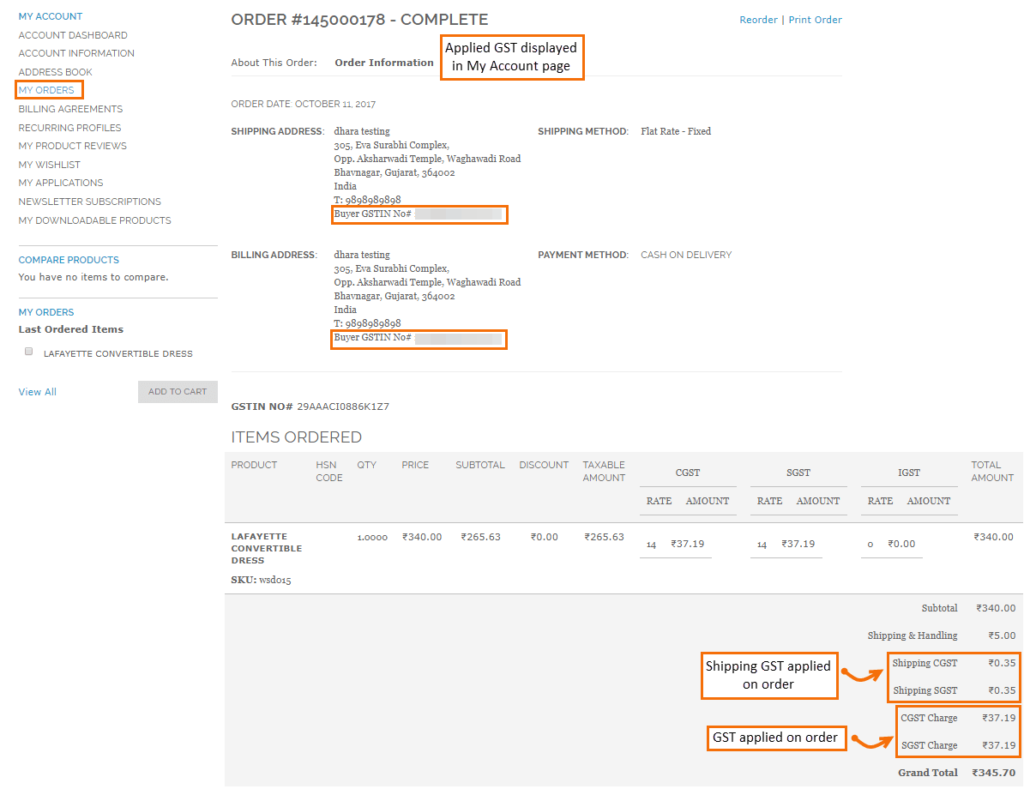Screen dimensions: 1024x789
Task: Go to Account Dashboard
Action: pos(72,34)
